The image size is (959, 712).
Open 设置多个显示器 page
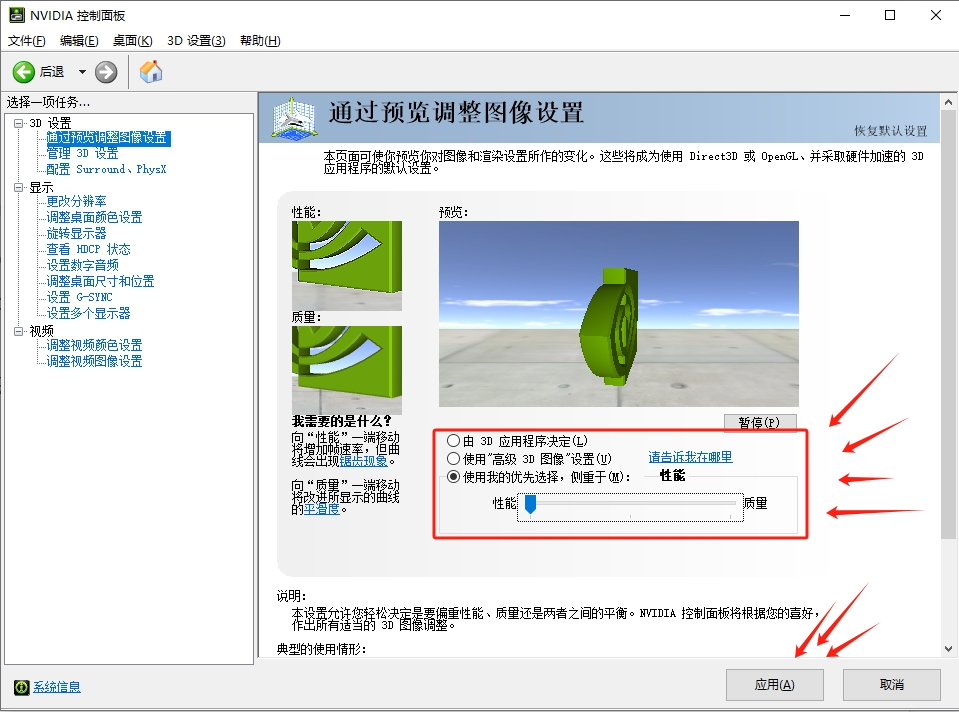coord(89,313)
